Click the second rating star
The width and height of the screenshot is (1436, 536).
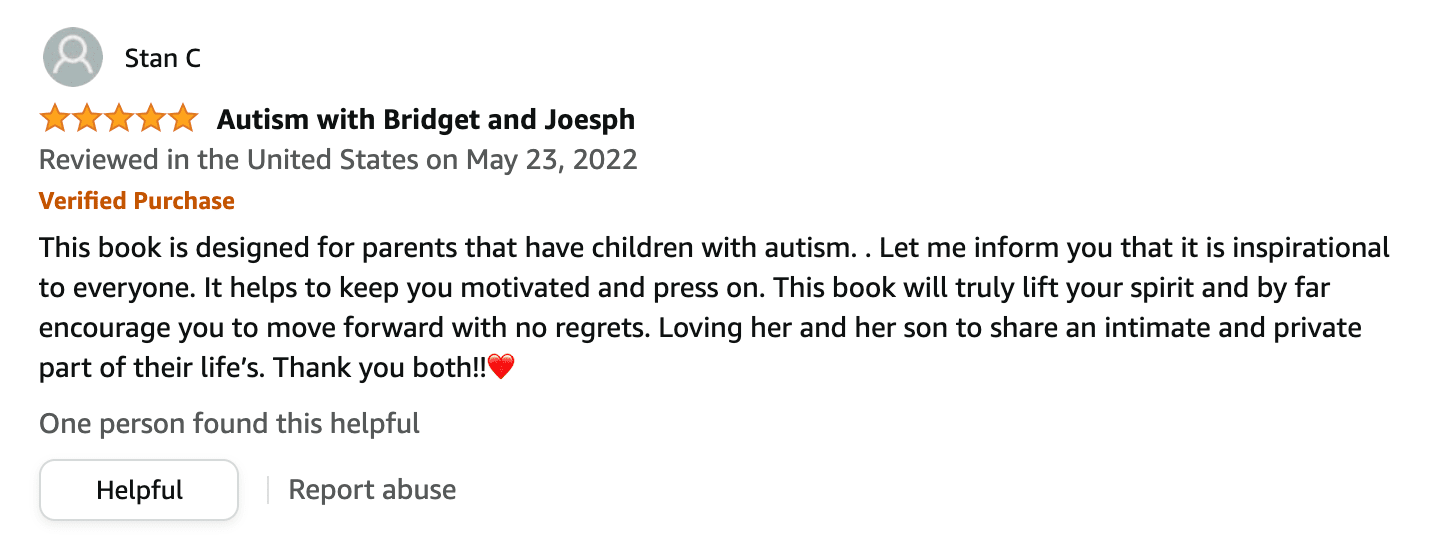click(87, 120)
